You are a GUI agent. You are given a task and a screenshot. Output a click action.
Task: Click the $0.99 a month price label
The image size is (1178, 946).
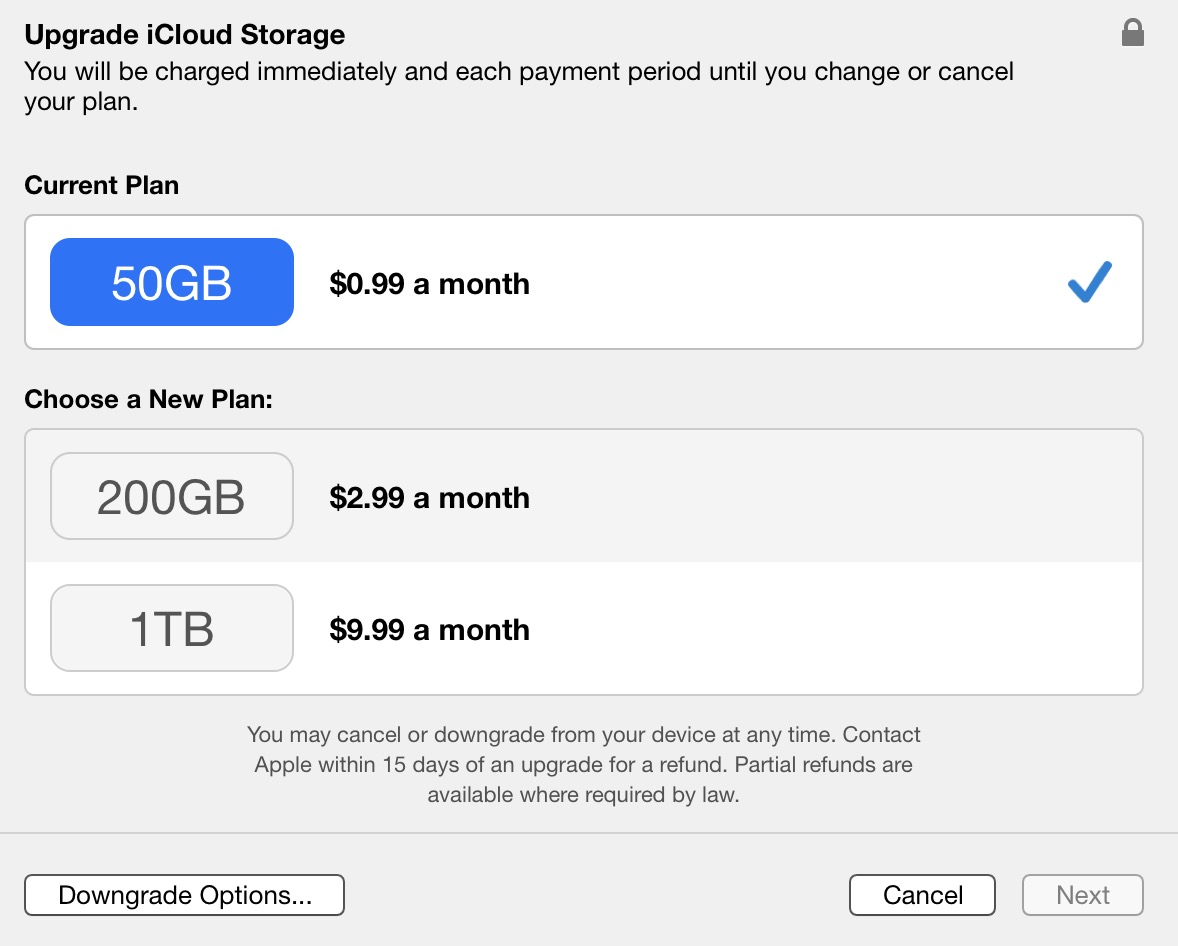(429, 284)
